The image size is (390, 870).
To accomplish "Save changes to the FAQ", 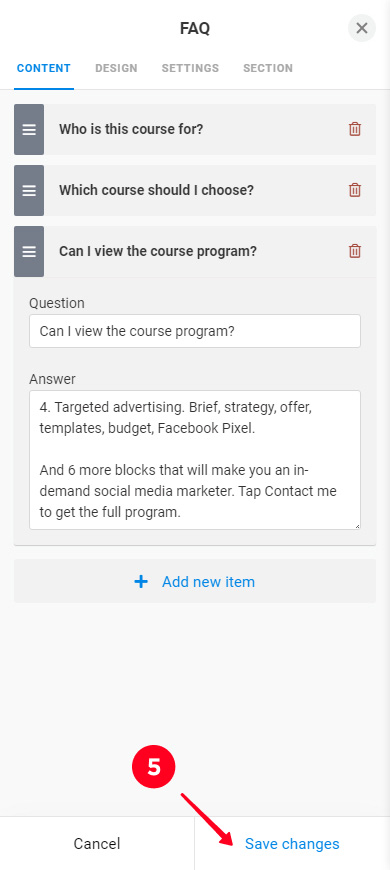I will coord(292,844).
